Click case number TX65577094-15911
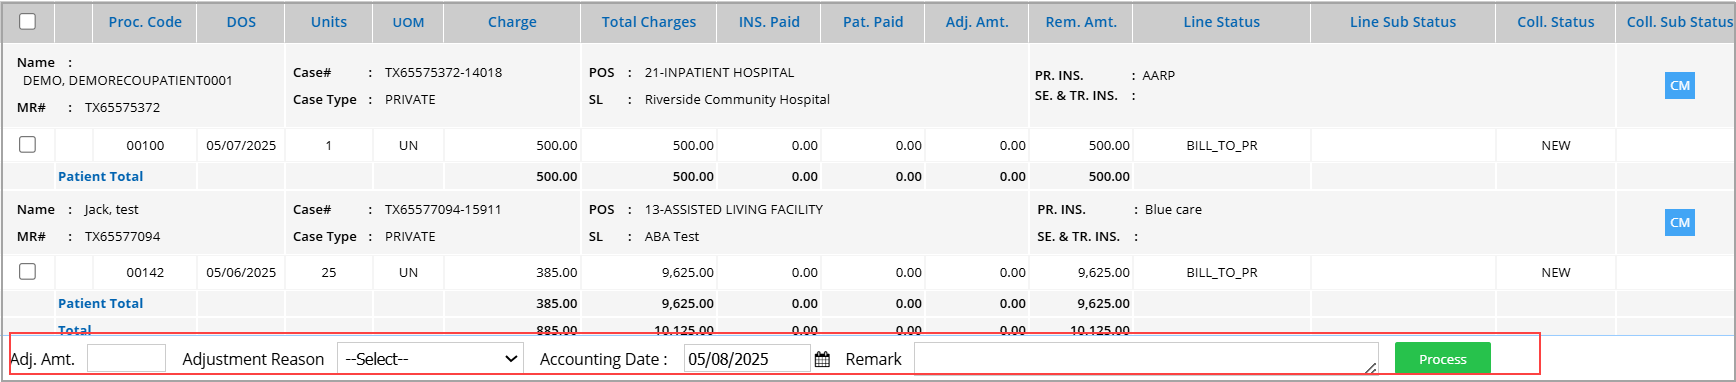 point(443,209)
